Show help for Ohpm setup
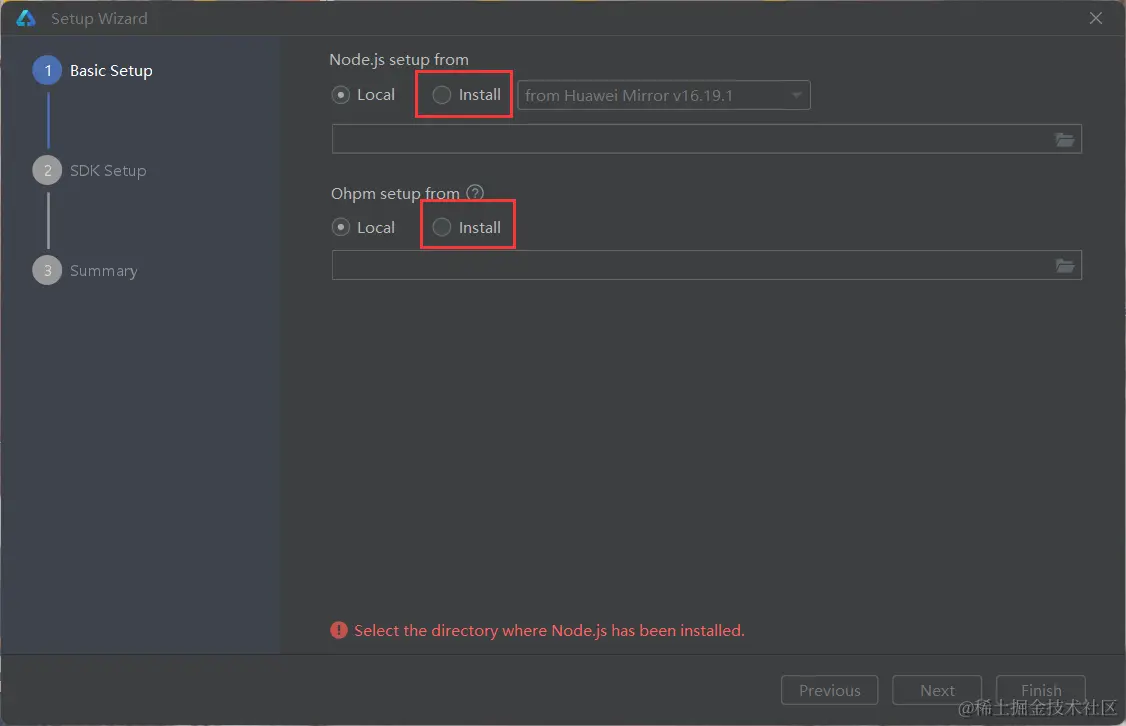Image resolution: width=1126 pixels, height=726 pixels. coord(475,192)
